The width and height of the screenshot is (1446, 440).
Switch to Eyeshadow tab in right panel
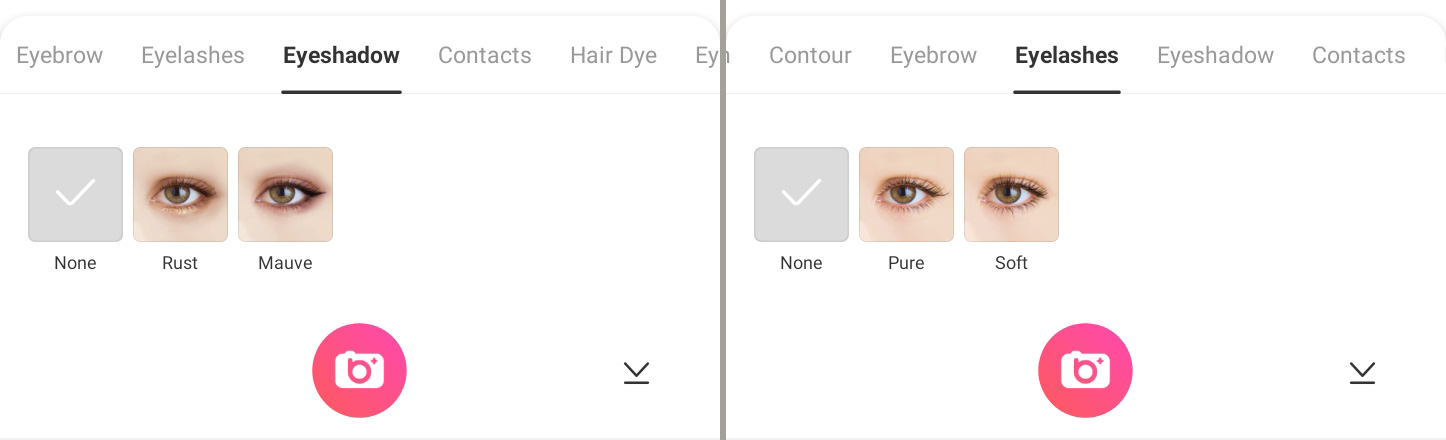coord(1215,56)
